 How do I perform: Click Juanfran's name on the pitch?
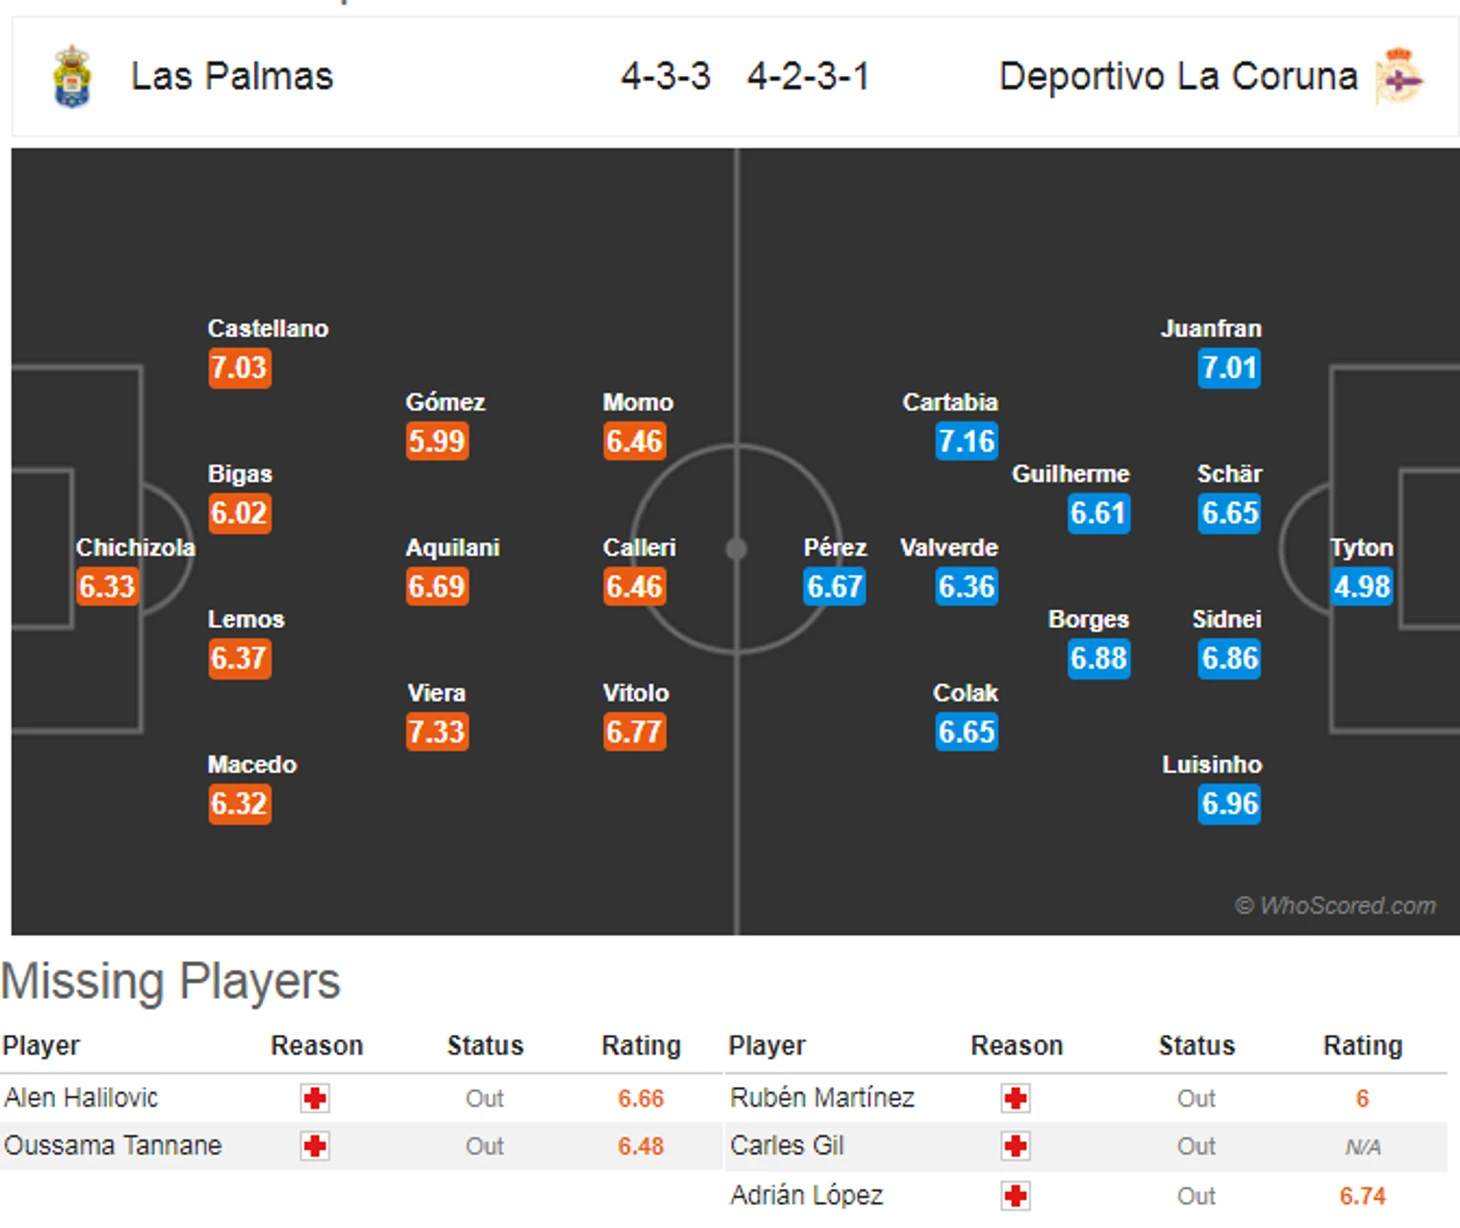[x=1211, y=328]
